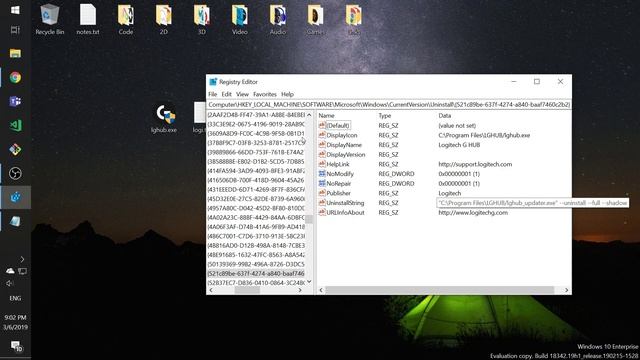Click the NoRepair DWORD value icon

[x=322, y=183]
